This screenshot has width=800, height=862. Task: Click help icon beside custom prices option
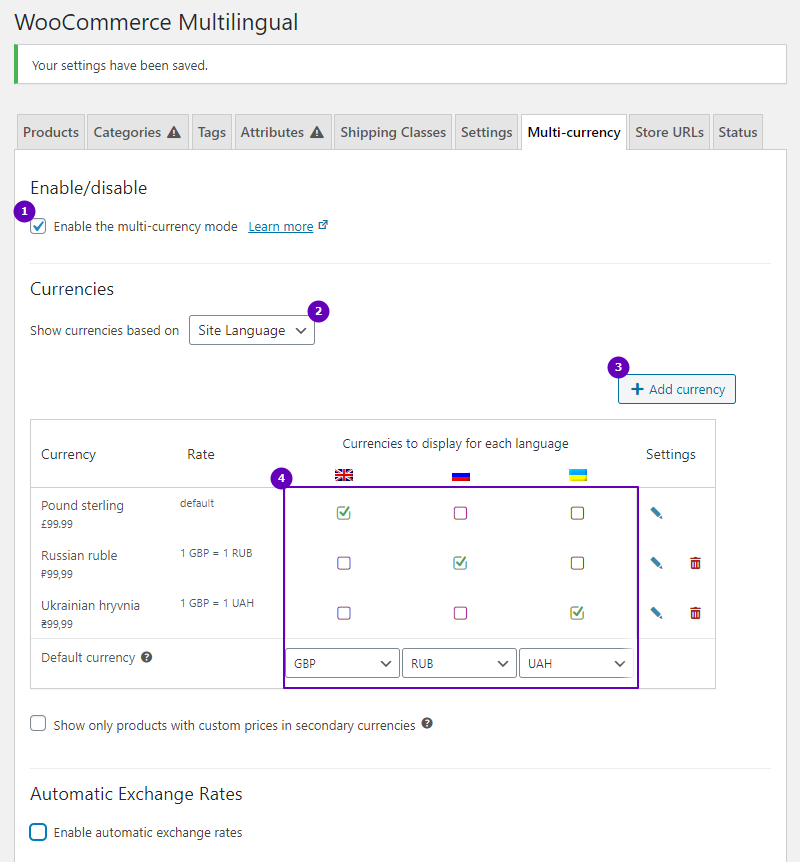point(427,723)
